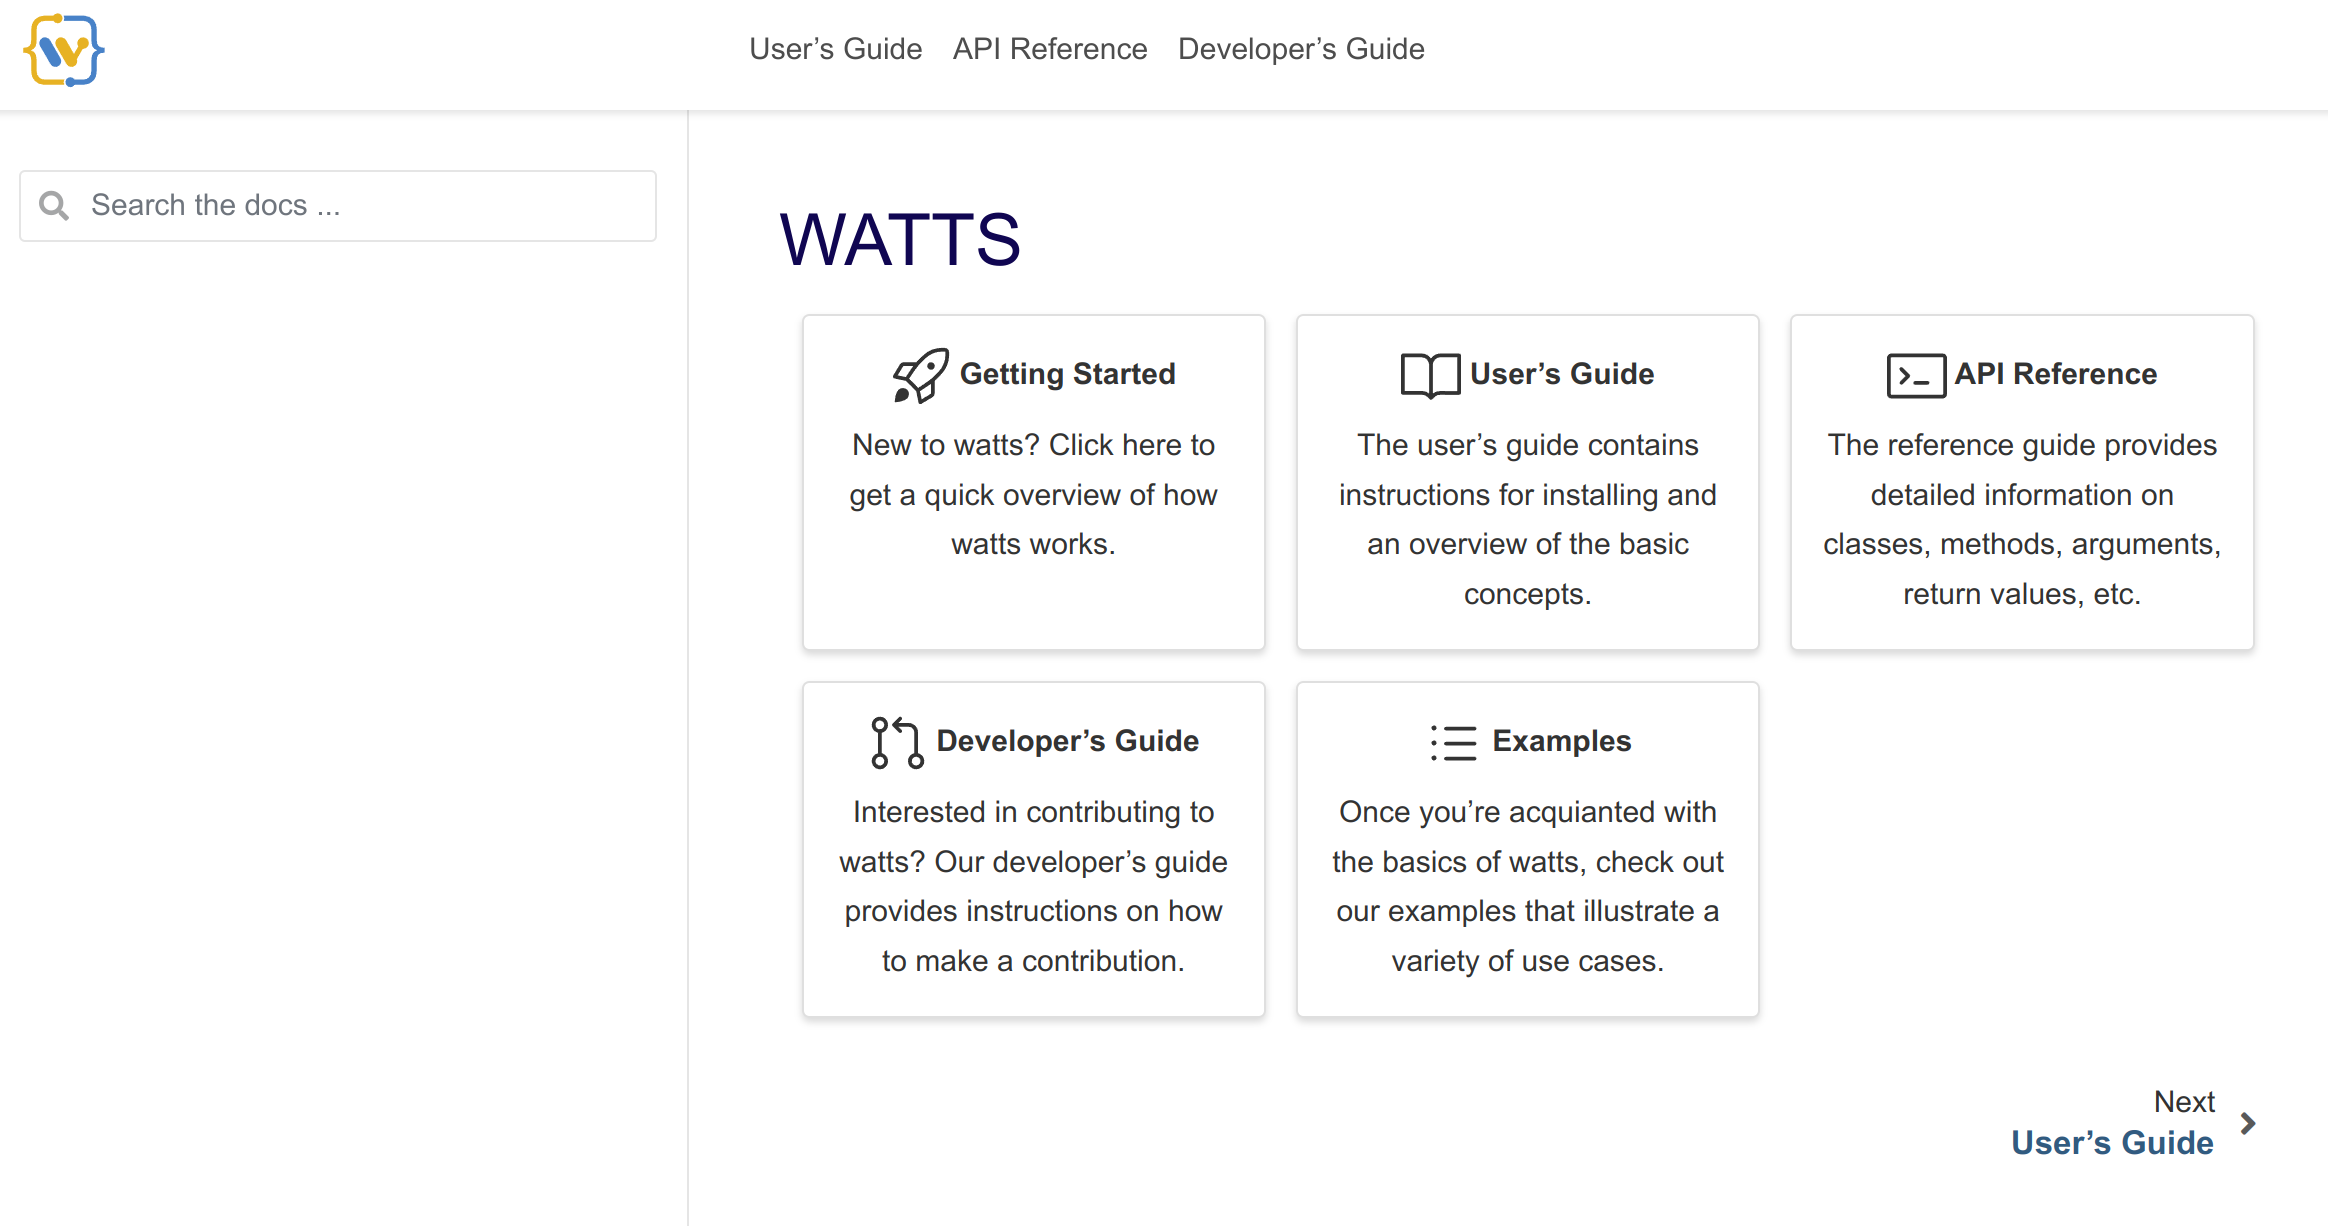Click the open book User's Guide icon
2328x1226 pixels.
click(x=1430, y=376)
